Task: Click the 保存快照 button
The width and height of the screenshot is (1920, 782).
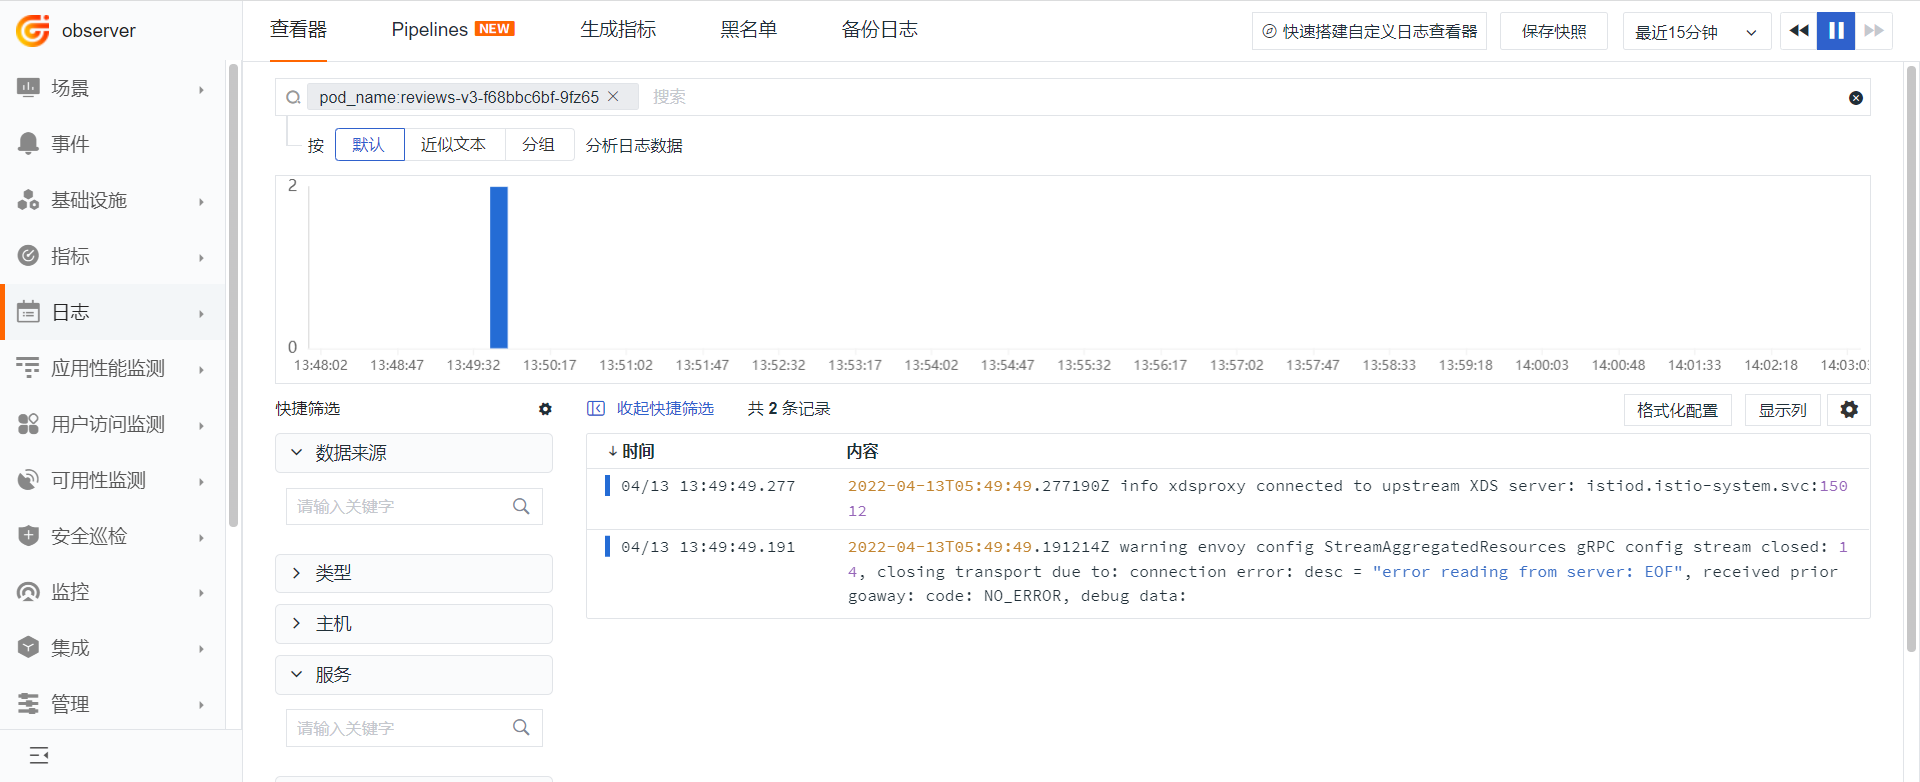Action: pyautogui.click(x=1554, y=32)
